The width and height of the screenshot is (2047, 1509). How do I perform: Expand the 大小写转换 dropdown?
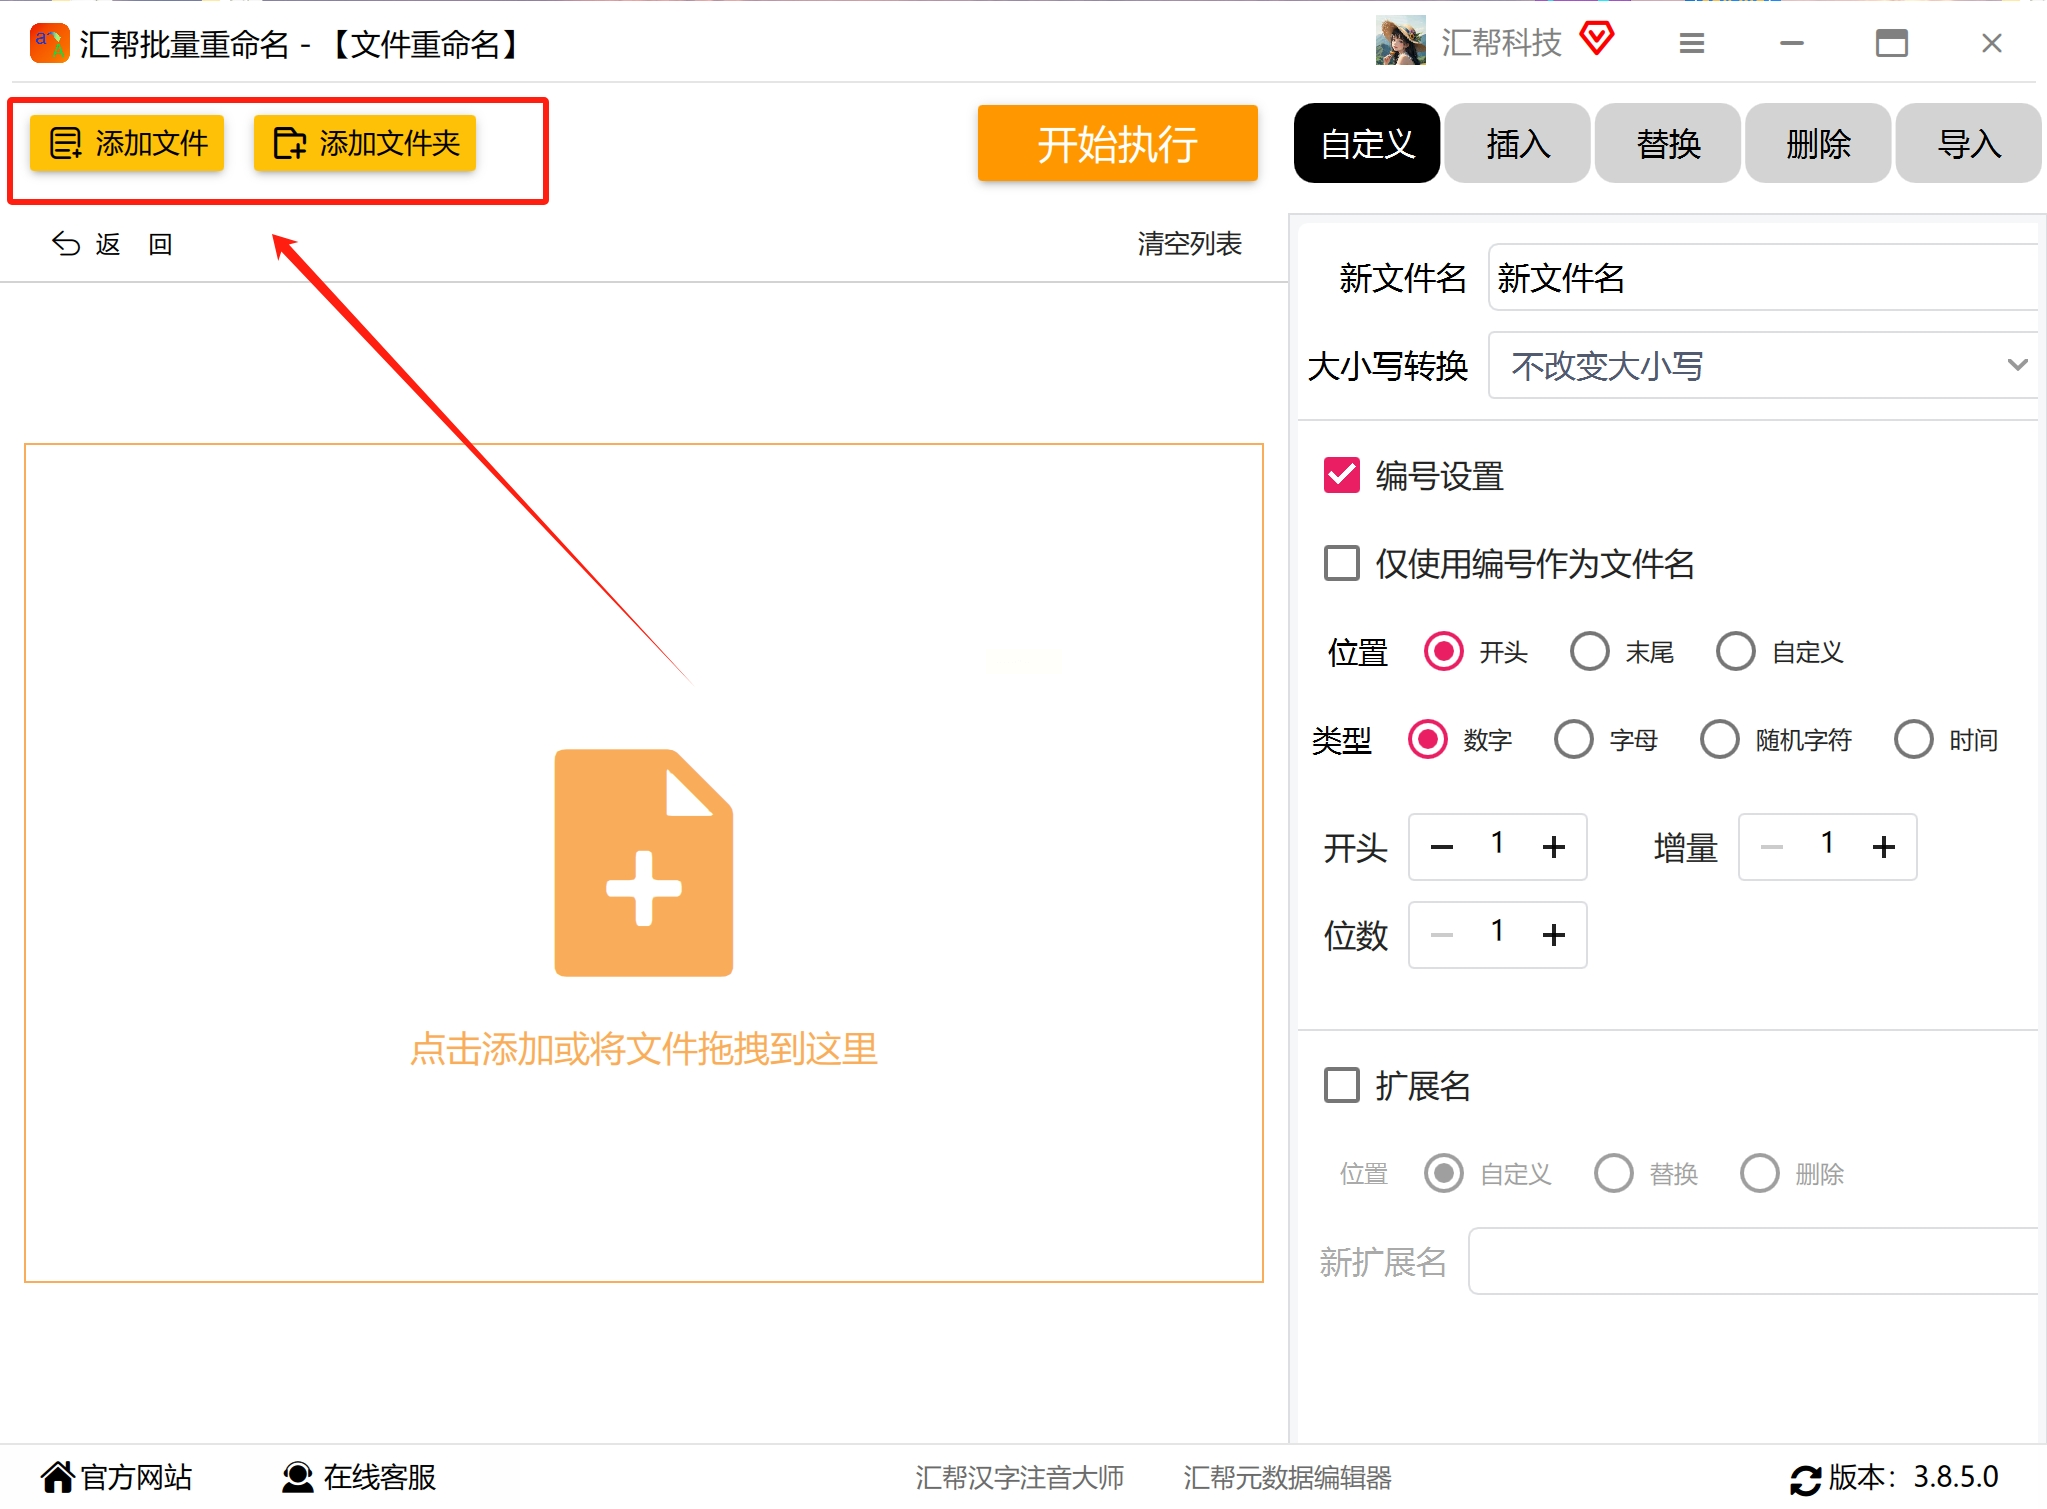click(x=1762, y=365)
